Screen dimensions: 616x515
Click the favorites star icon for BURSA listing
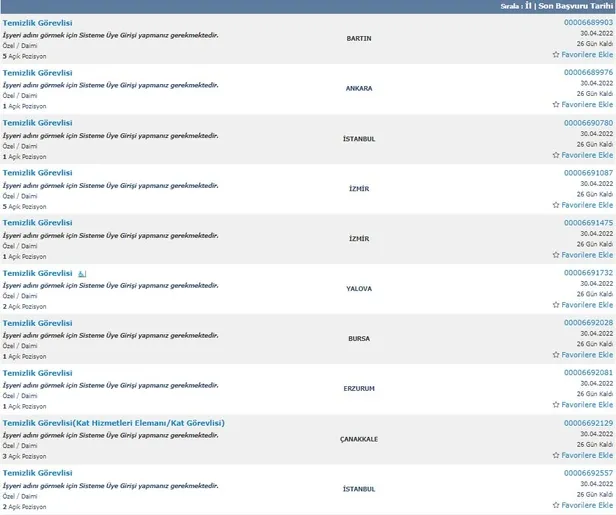pos(556,354)
